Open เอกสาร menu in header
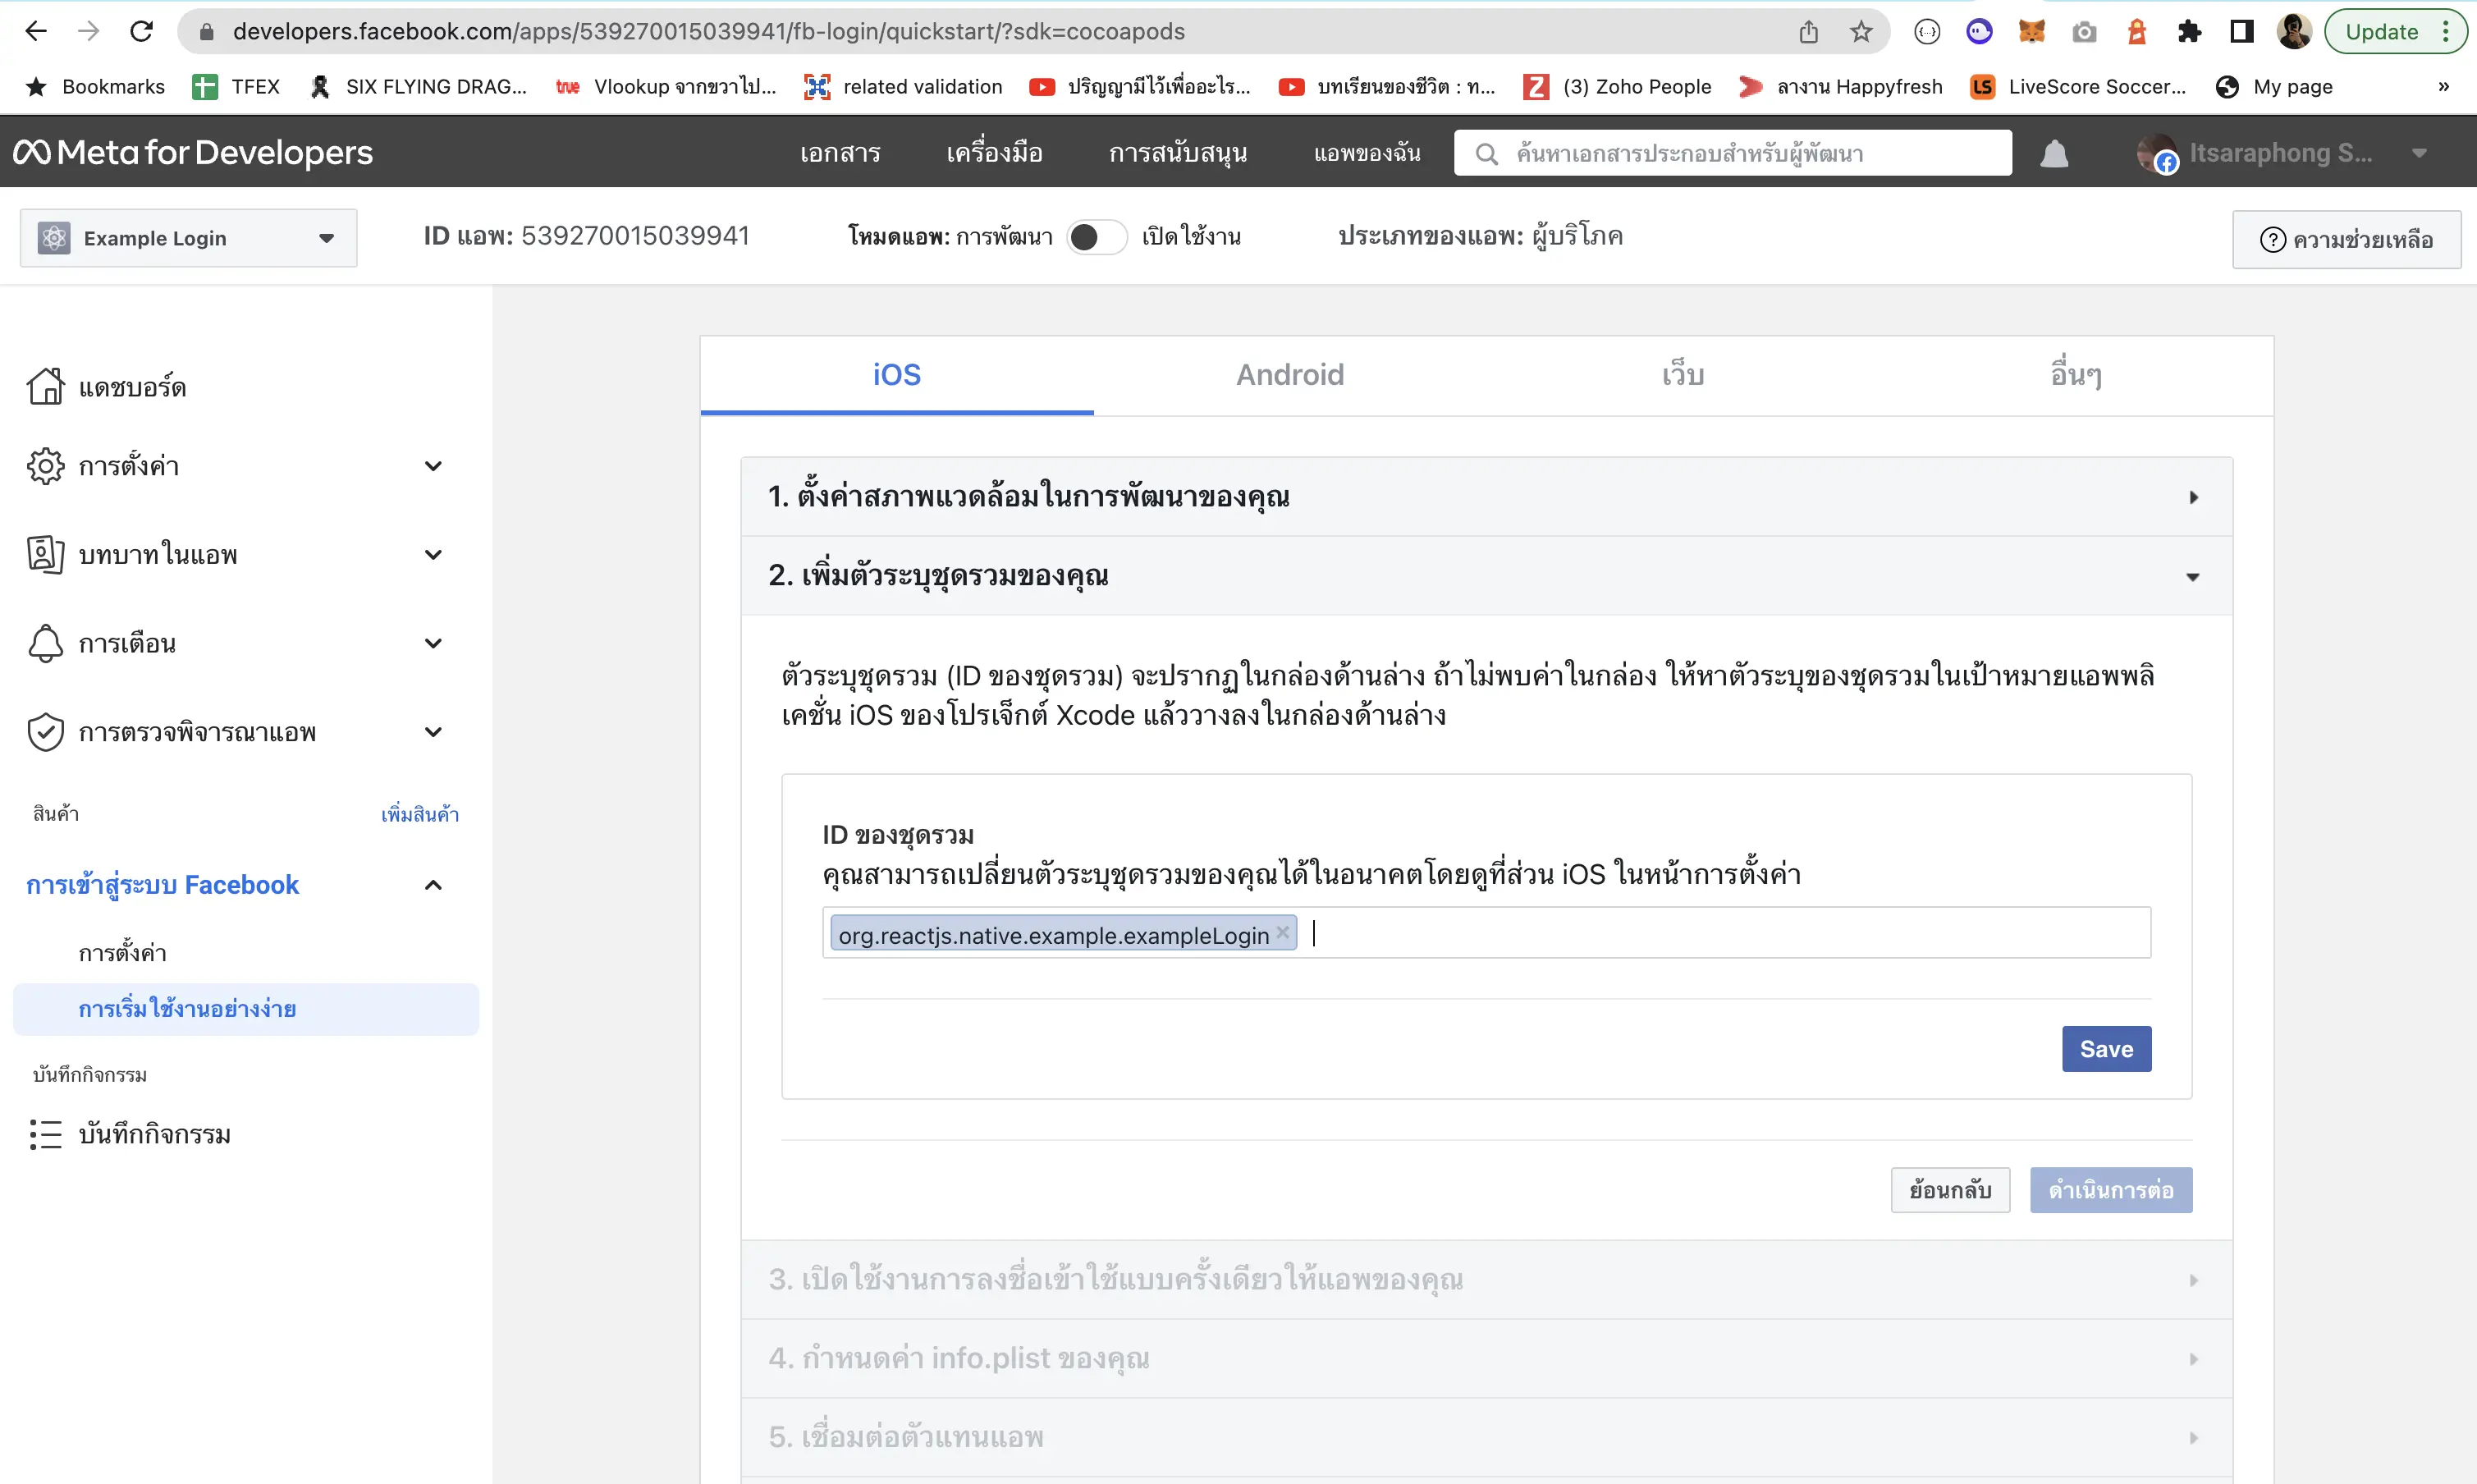Image resolution: width=2477 pixels, height=1484 pixels. 840,153
